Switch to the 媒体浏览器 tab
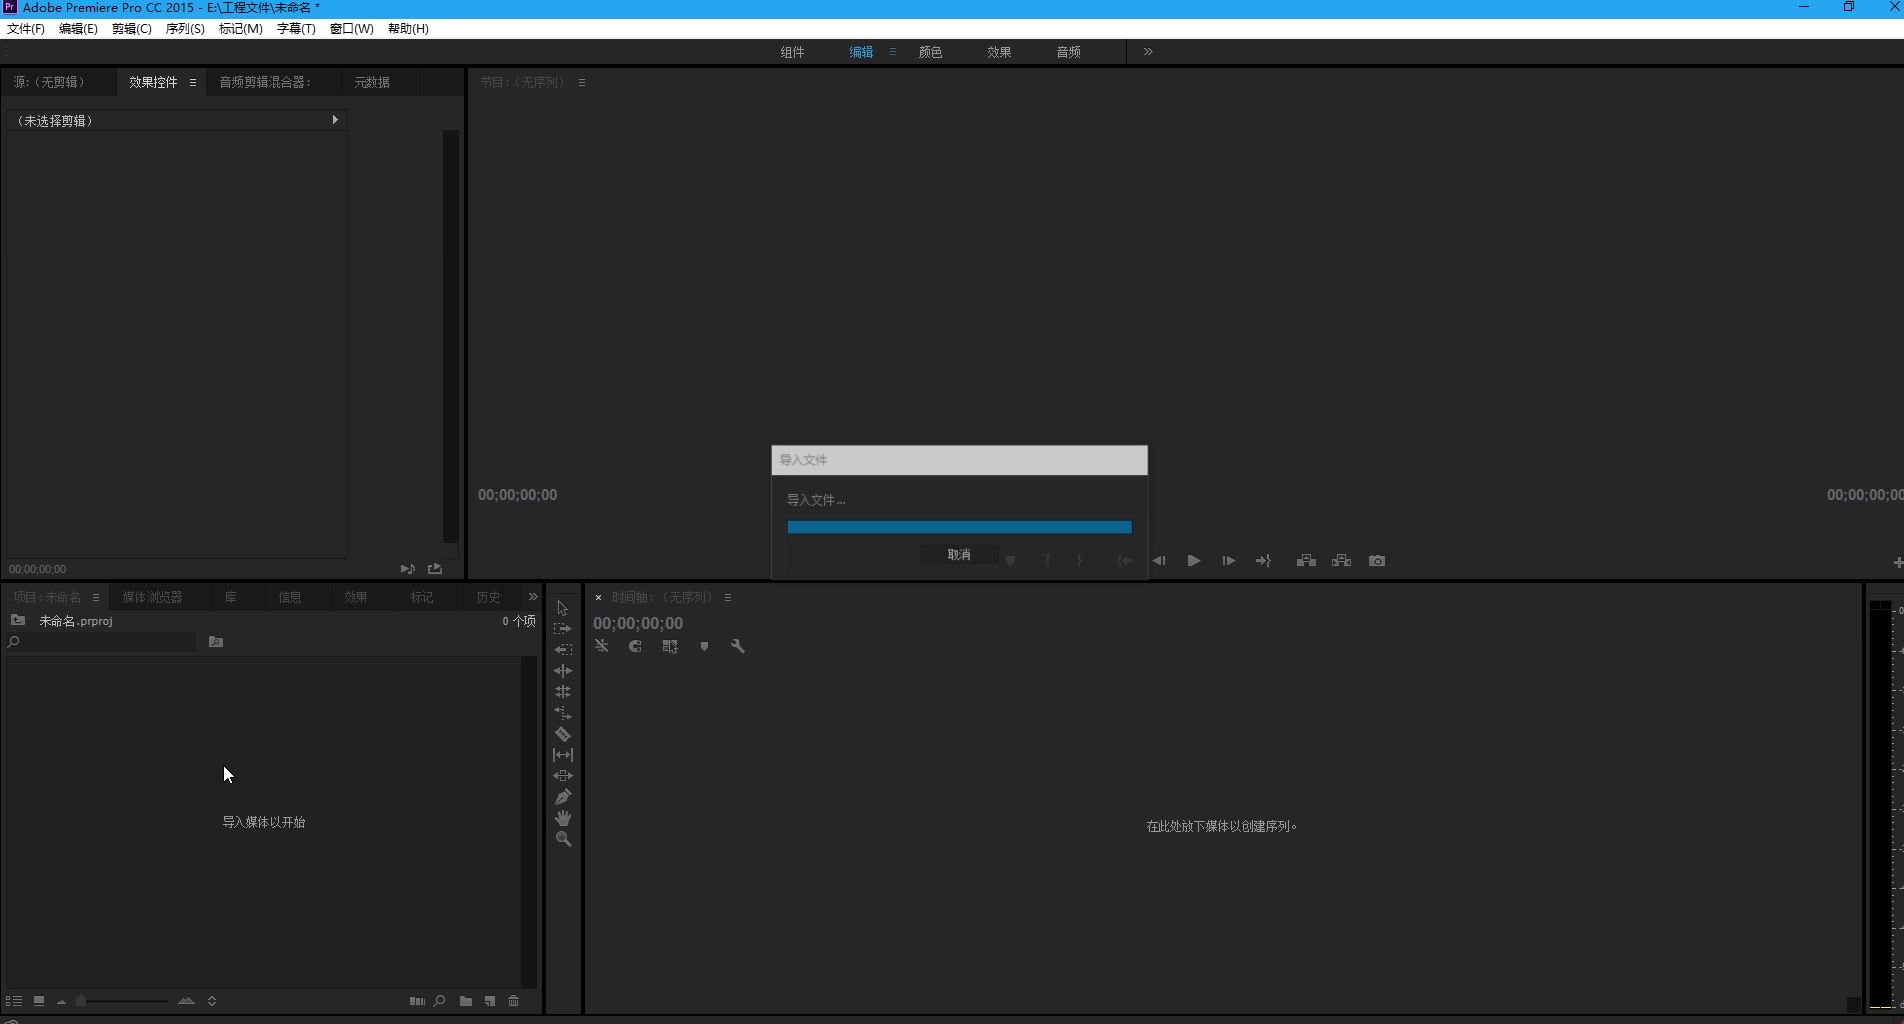 pyautogui.click(x=152, y=597)
